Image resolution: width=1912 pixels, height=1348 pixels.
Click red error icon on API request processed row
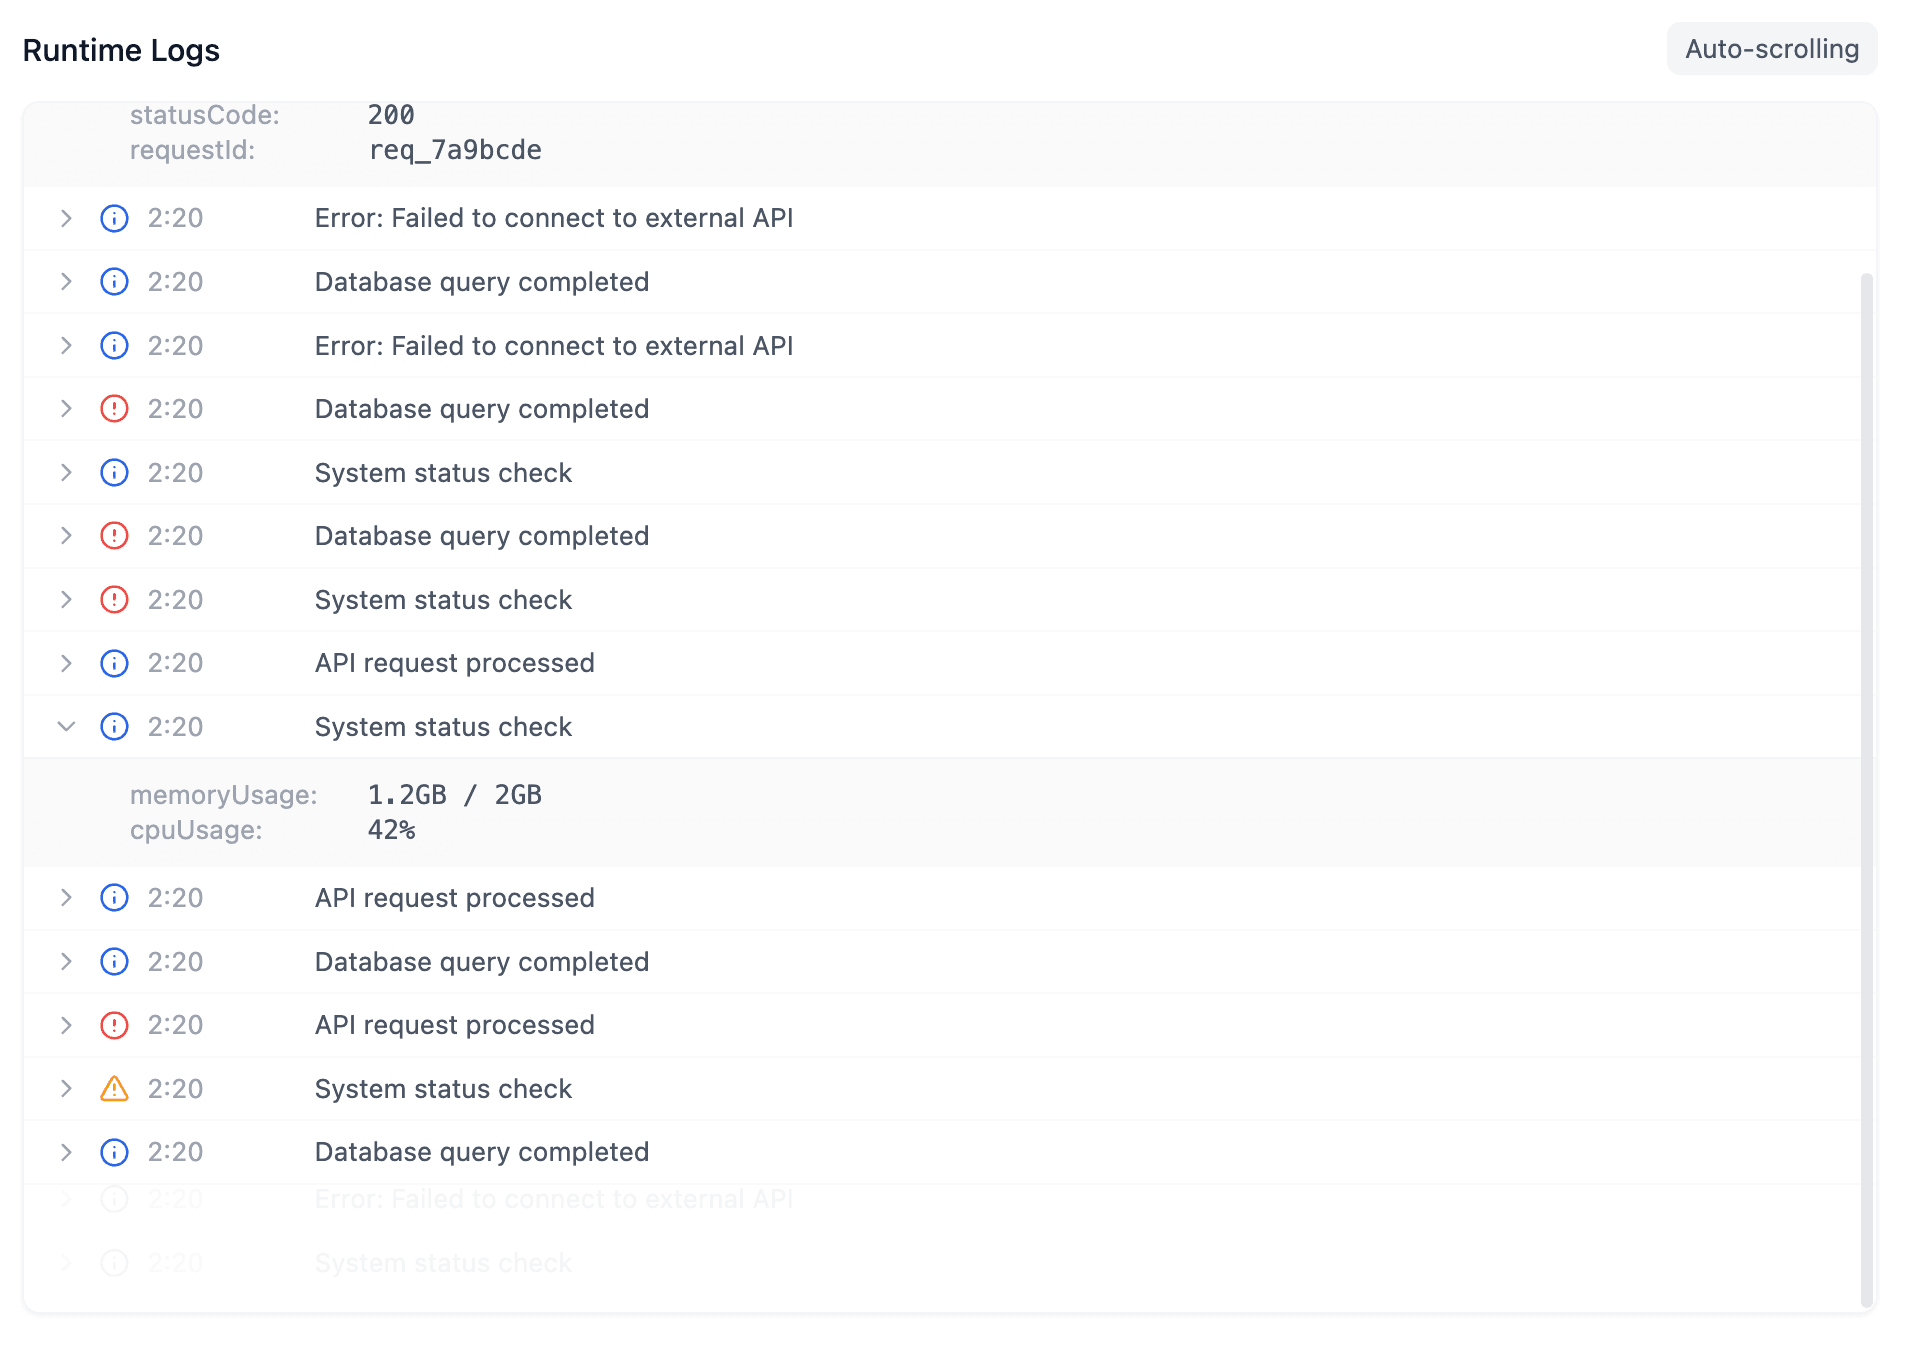tap(114, 1025)
